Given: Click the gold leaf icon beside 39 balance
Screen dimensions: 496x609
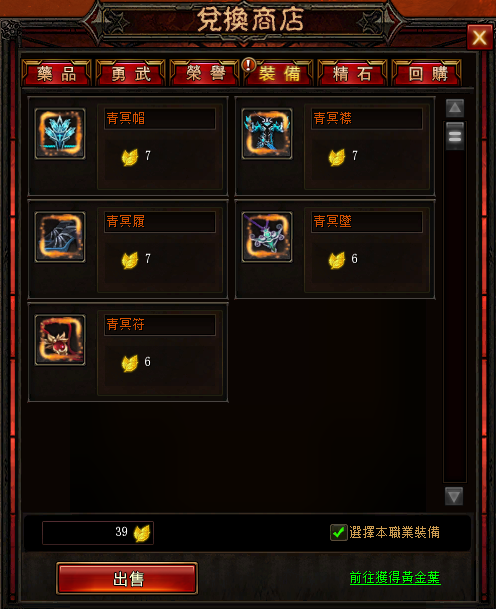Looking at the screenshot, I should 142,534.
